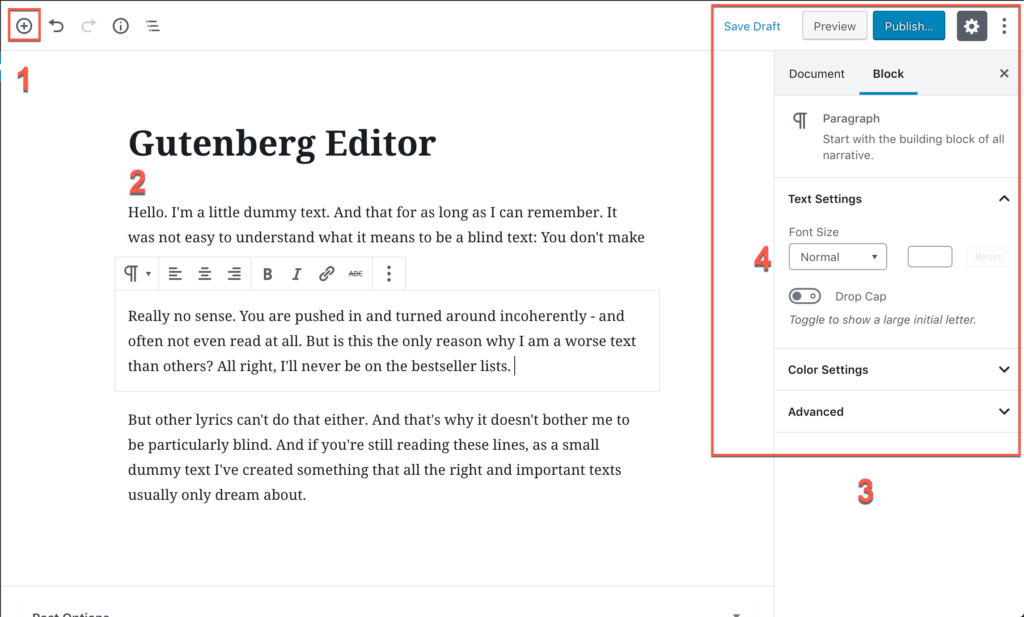Click Save Draft
1024x617 pixels.
tap(752, 26)
